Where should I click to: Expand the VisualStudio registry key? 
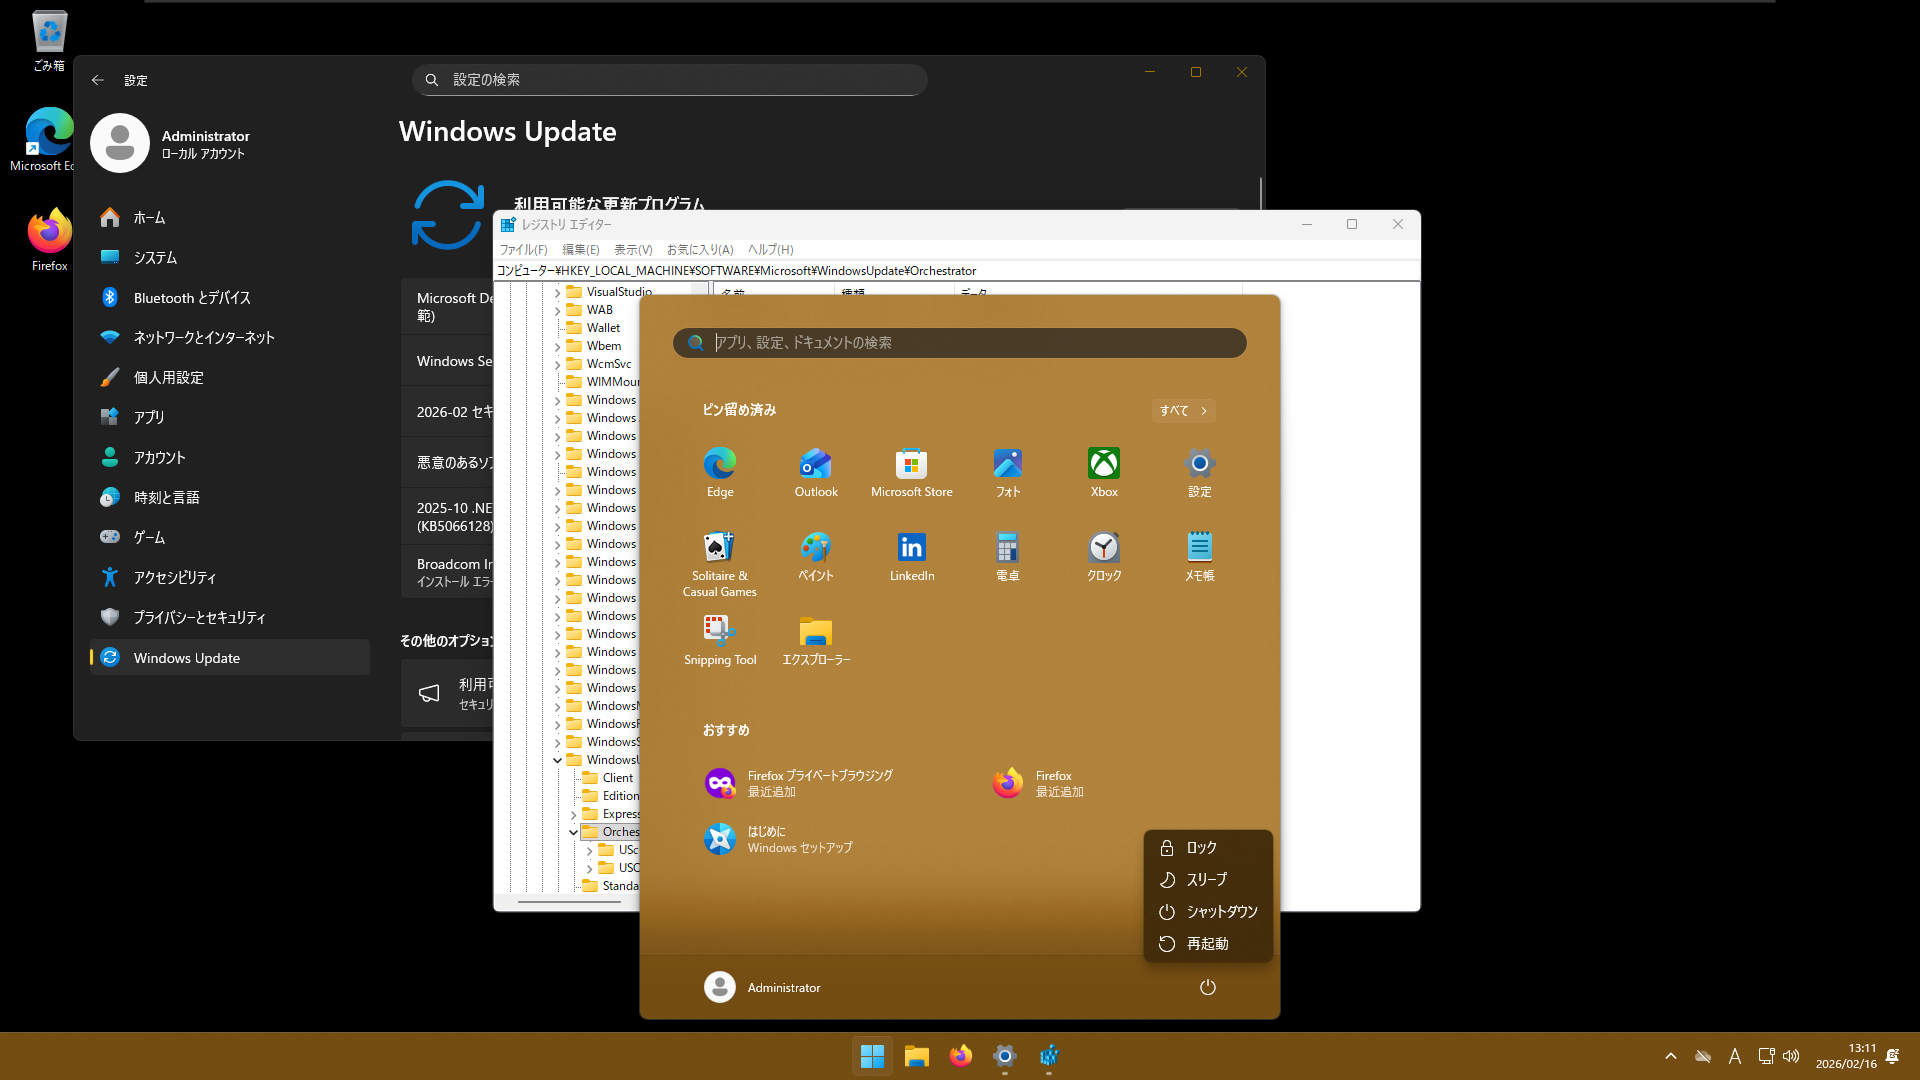tap(557, 292)
